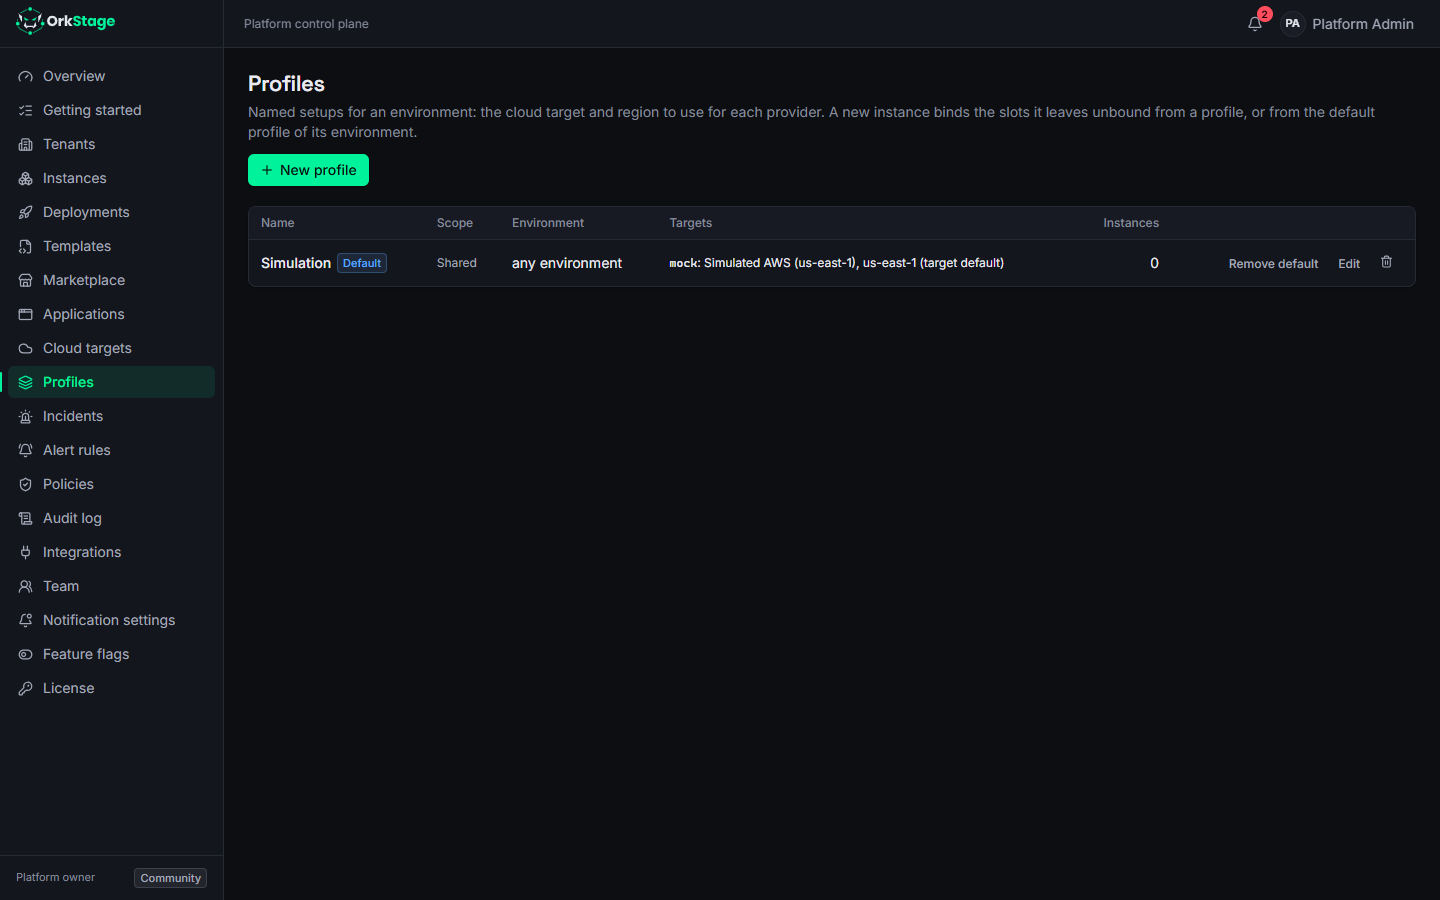This screenshot has height=900, width=1440.
Task: Create a New profile
Action: [x=308, y=170]
